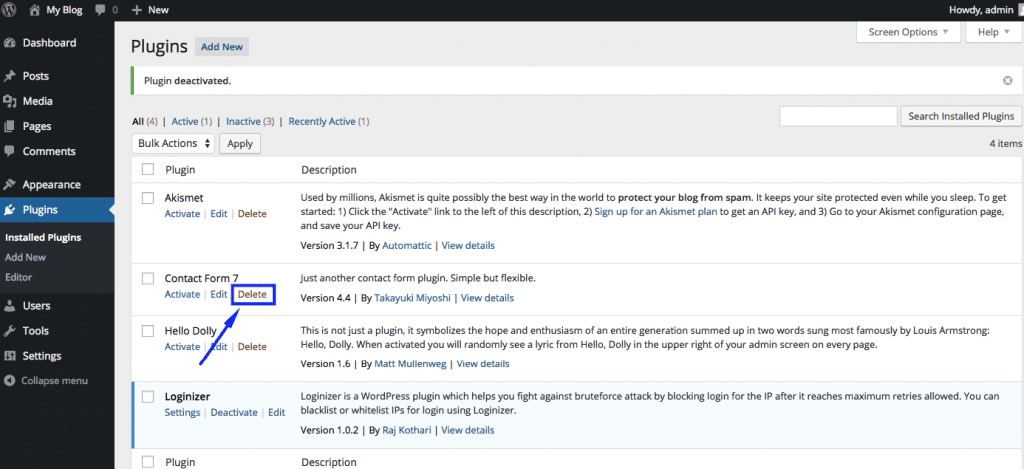Viewport: 1024px width, 469px height.
Task: Delete the Contact Form 7 plugin
Action: [252, 295]
